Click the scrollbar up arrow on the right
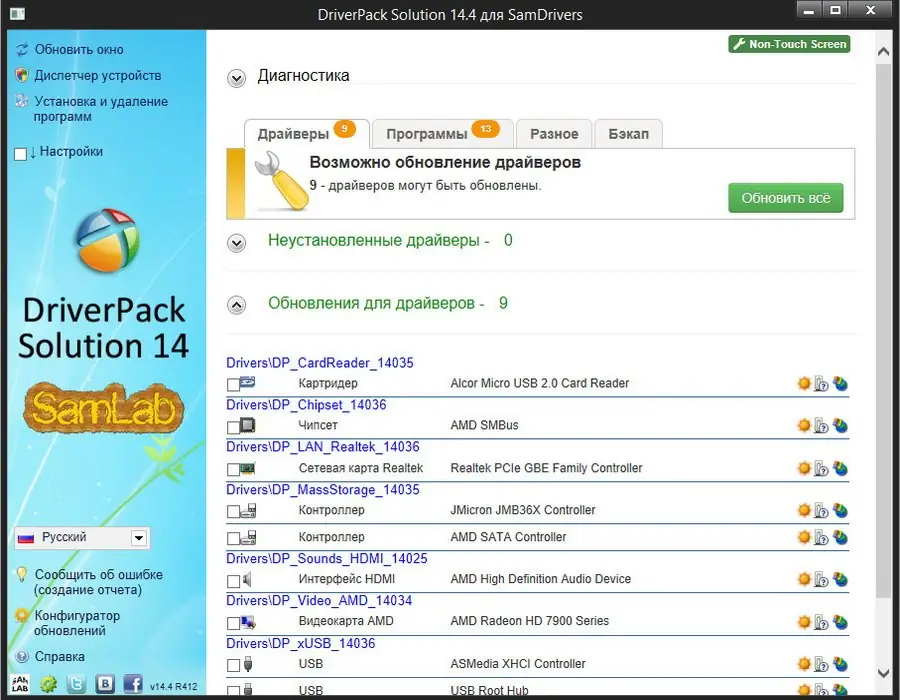900x700 pixels. point(884,52)
